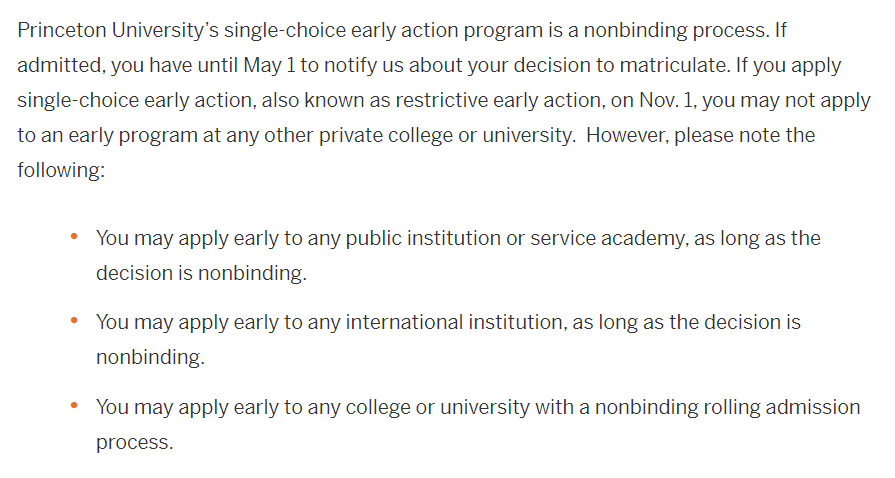The width and height of the screenshot is (895, 478).
Task: Click "decision is nonbinding." in the first bullet
Action: pos(201,273)
